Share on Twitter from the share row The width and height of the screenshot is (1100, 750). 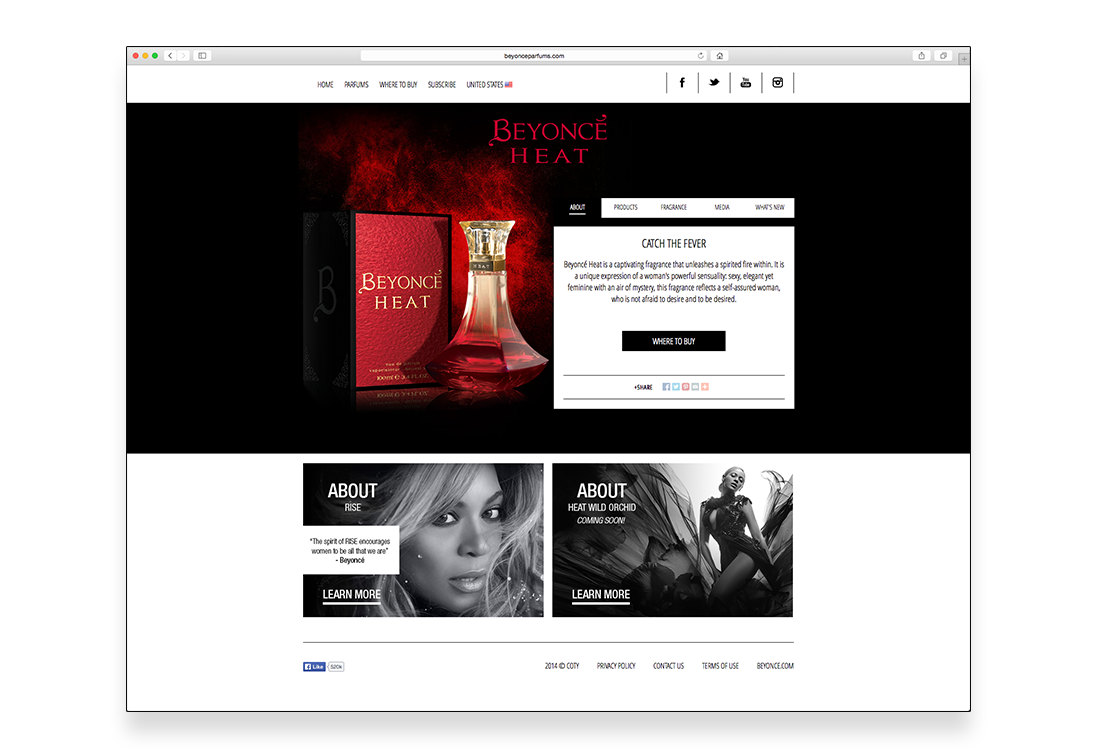(676, 387)
